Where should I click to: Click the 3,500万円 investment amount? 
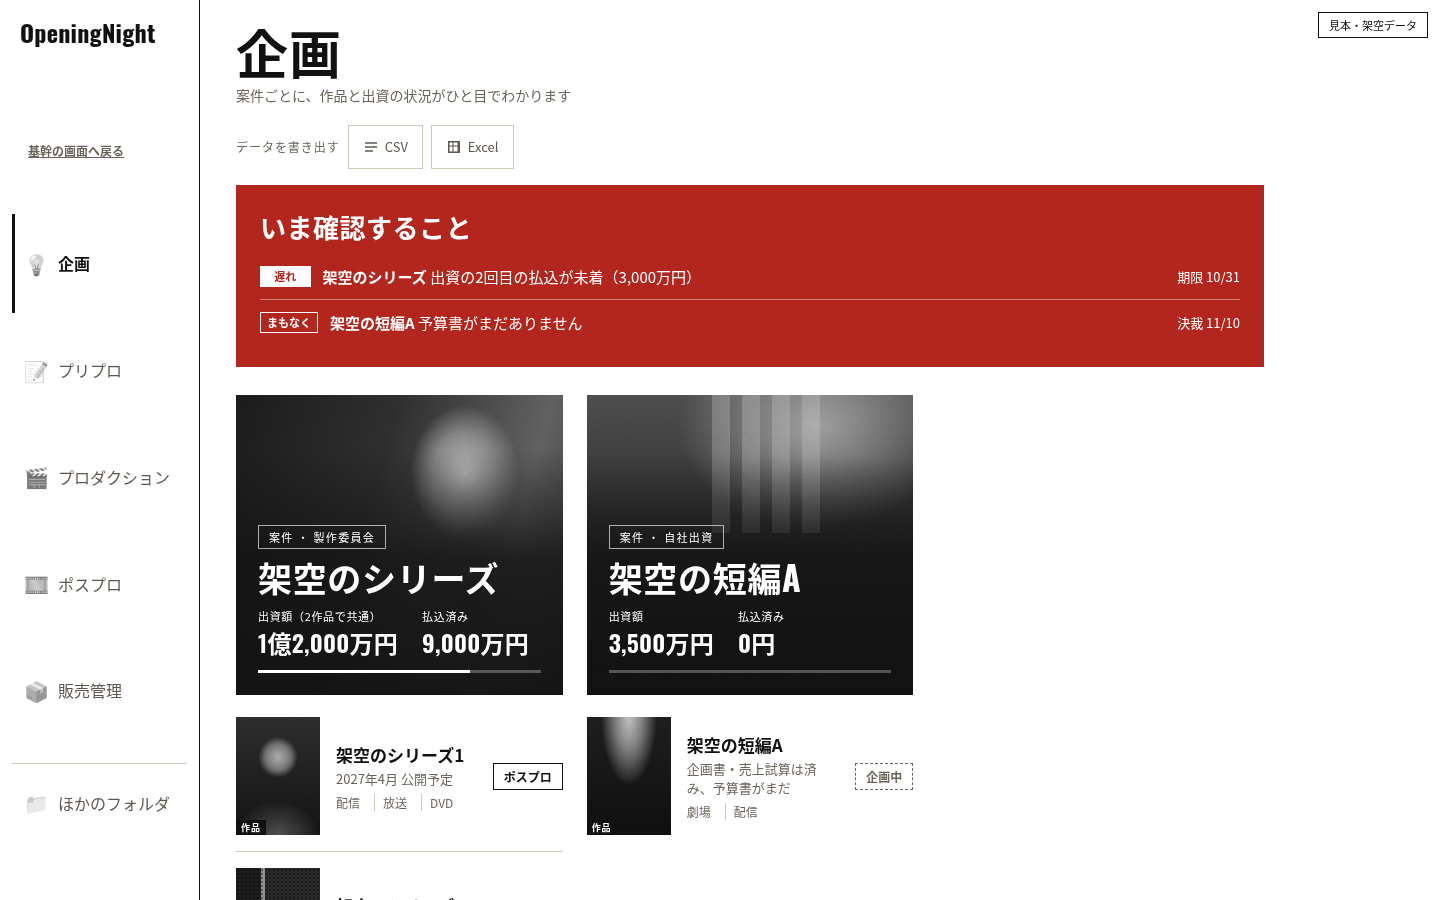click(661, 644)
